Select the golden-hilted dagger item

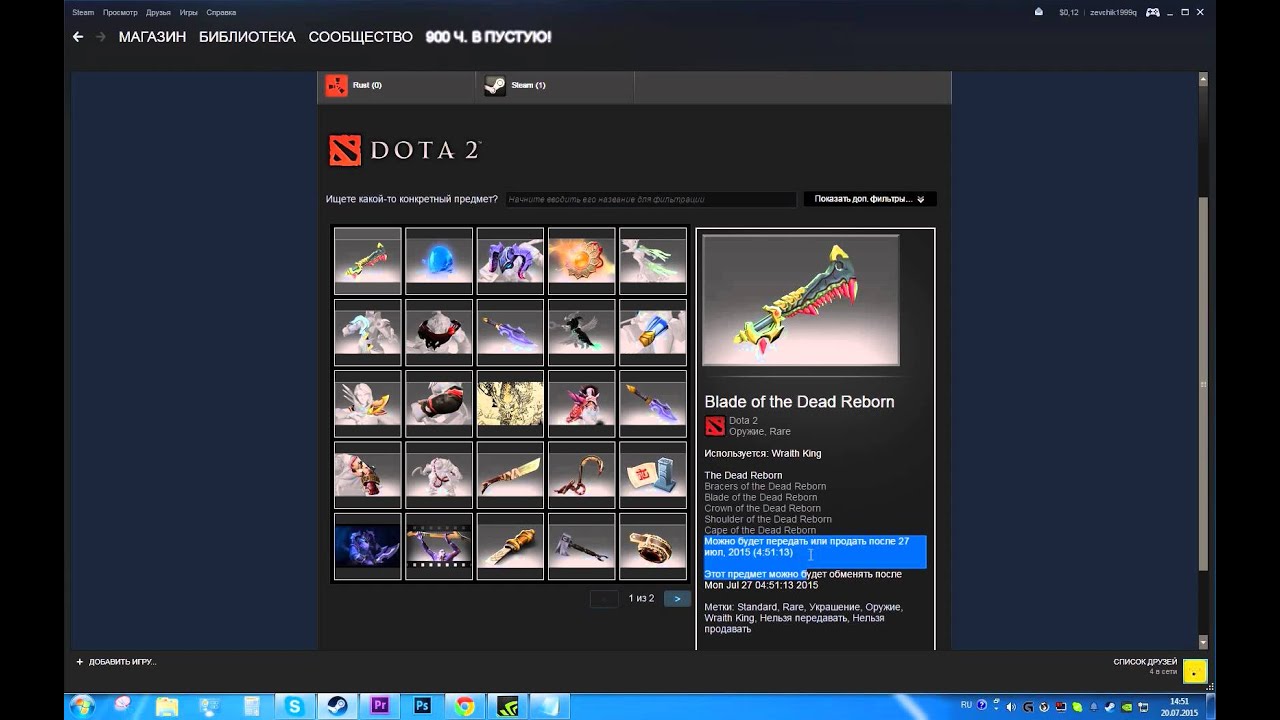(510, 546)
